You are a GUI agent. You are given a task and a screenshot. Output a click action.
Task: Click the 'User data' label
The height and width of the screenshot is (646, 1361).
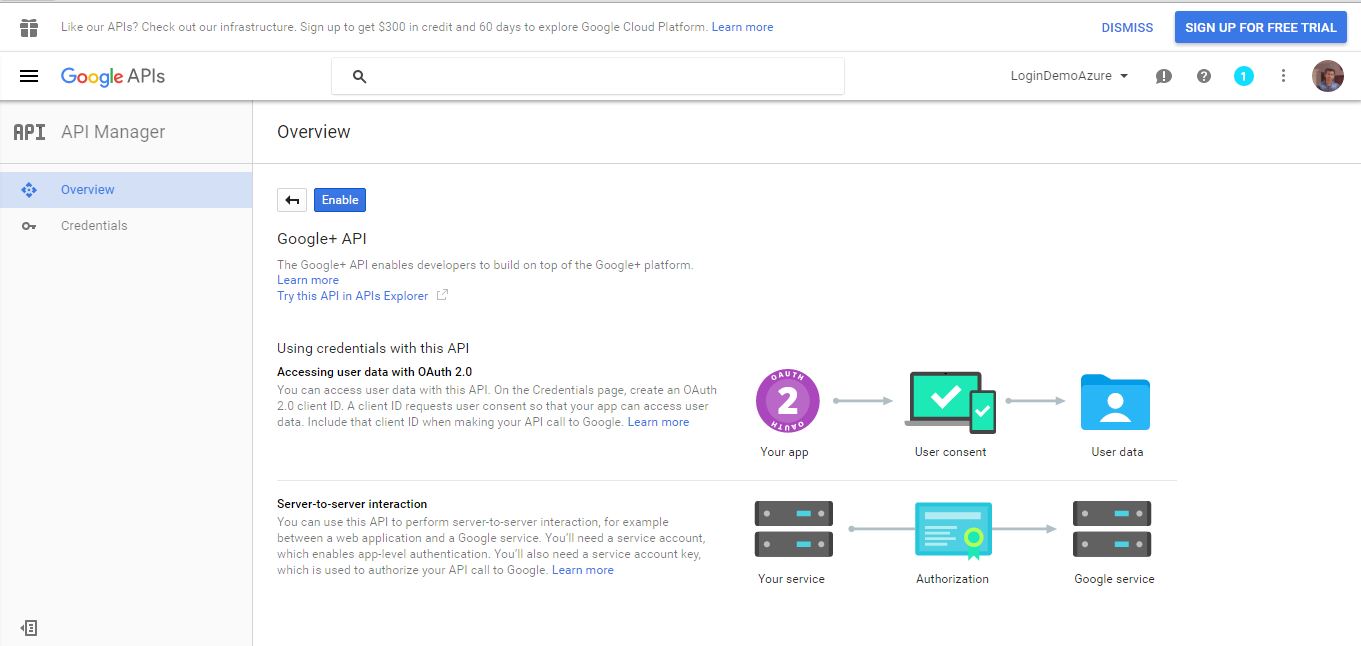click(1117, 452)
